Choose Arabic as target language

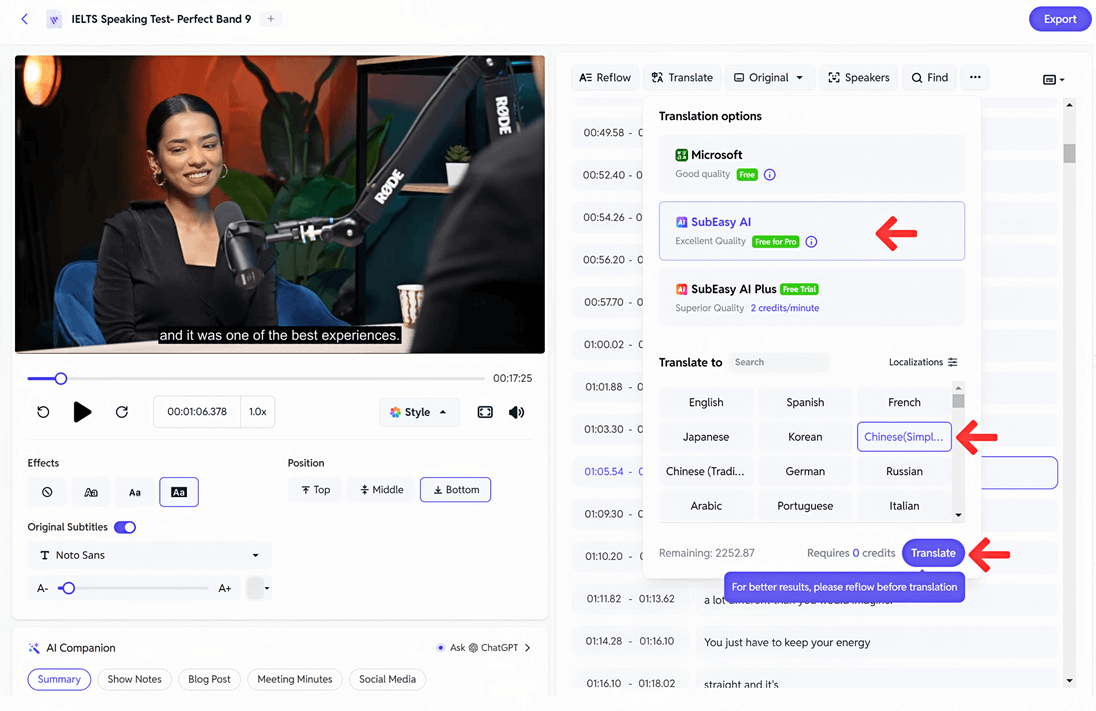pos(706,505)
